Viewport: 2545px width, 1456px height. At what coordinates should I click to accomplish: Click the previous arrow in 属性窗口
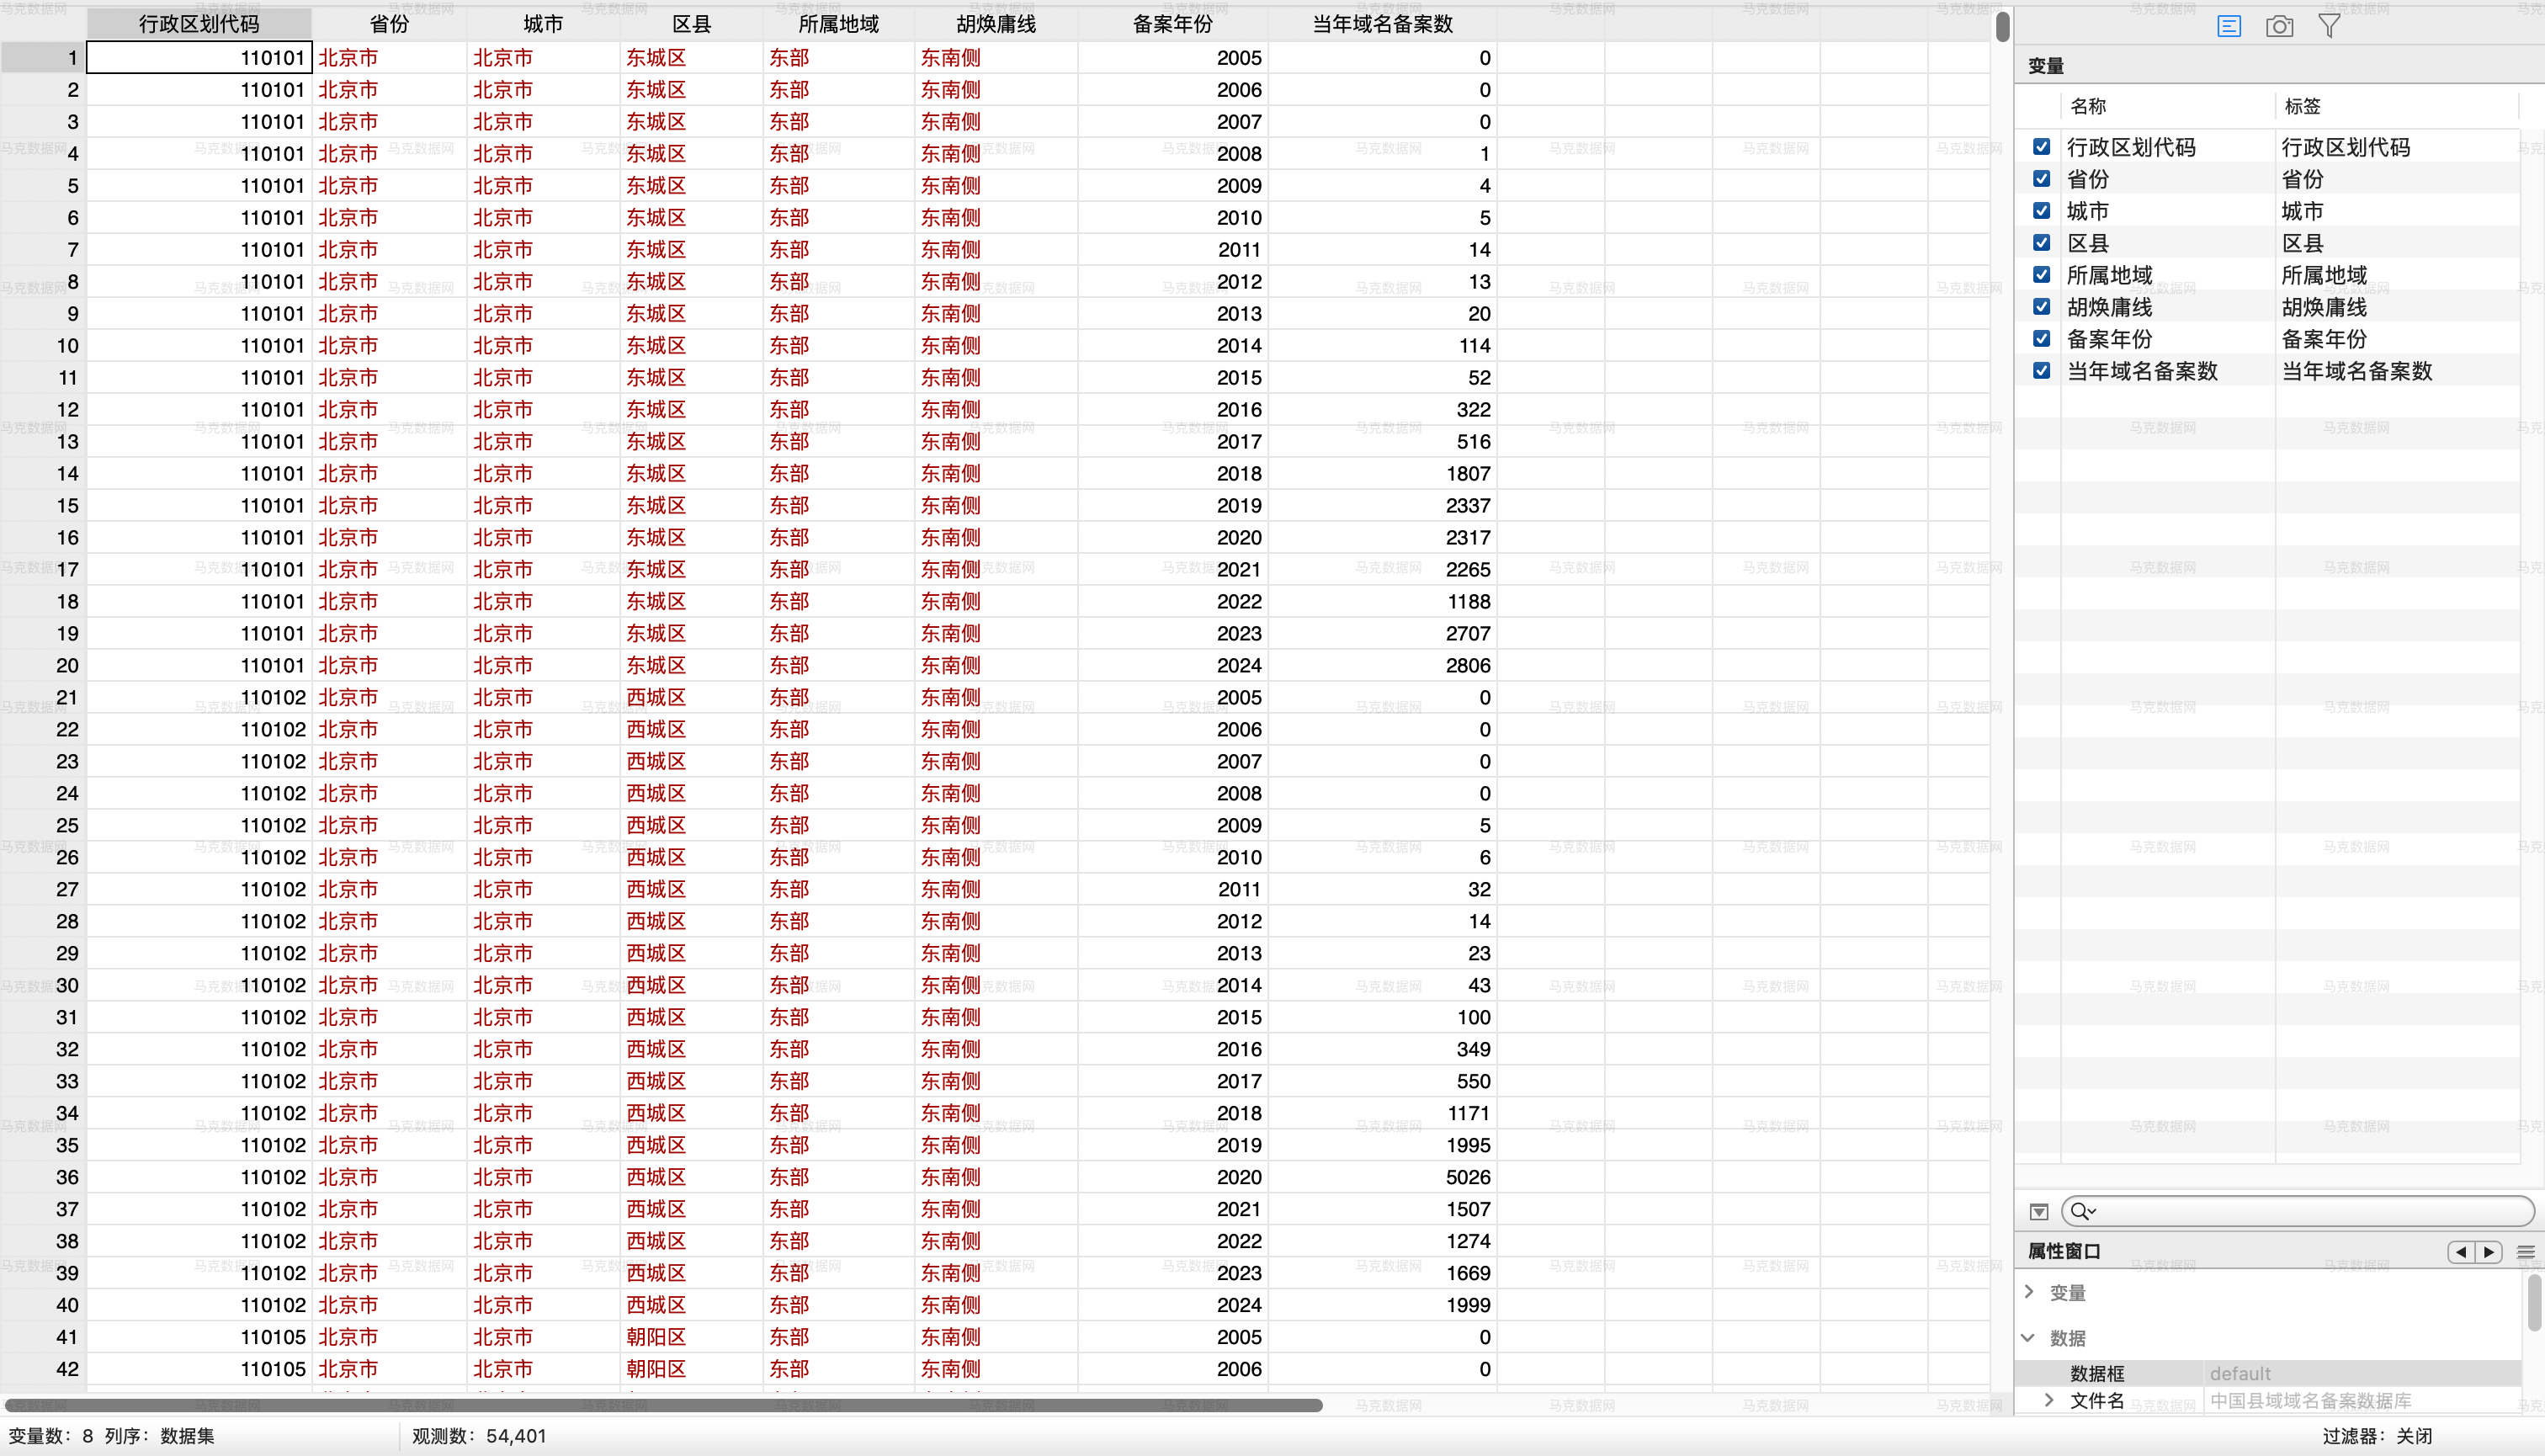[2460, 1251]
